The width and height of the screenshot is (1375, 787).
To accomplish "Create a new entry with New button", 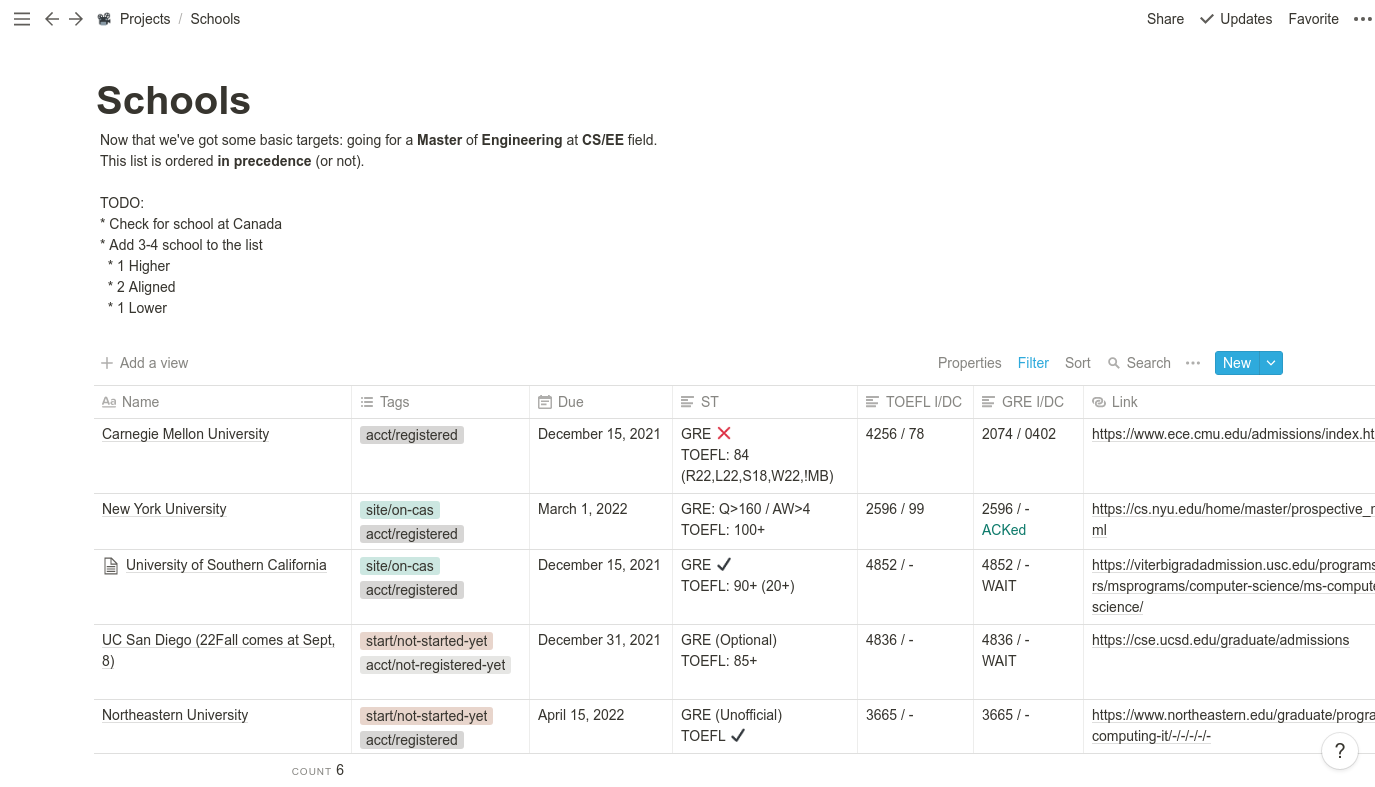I will click(1236, 363).
